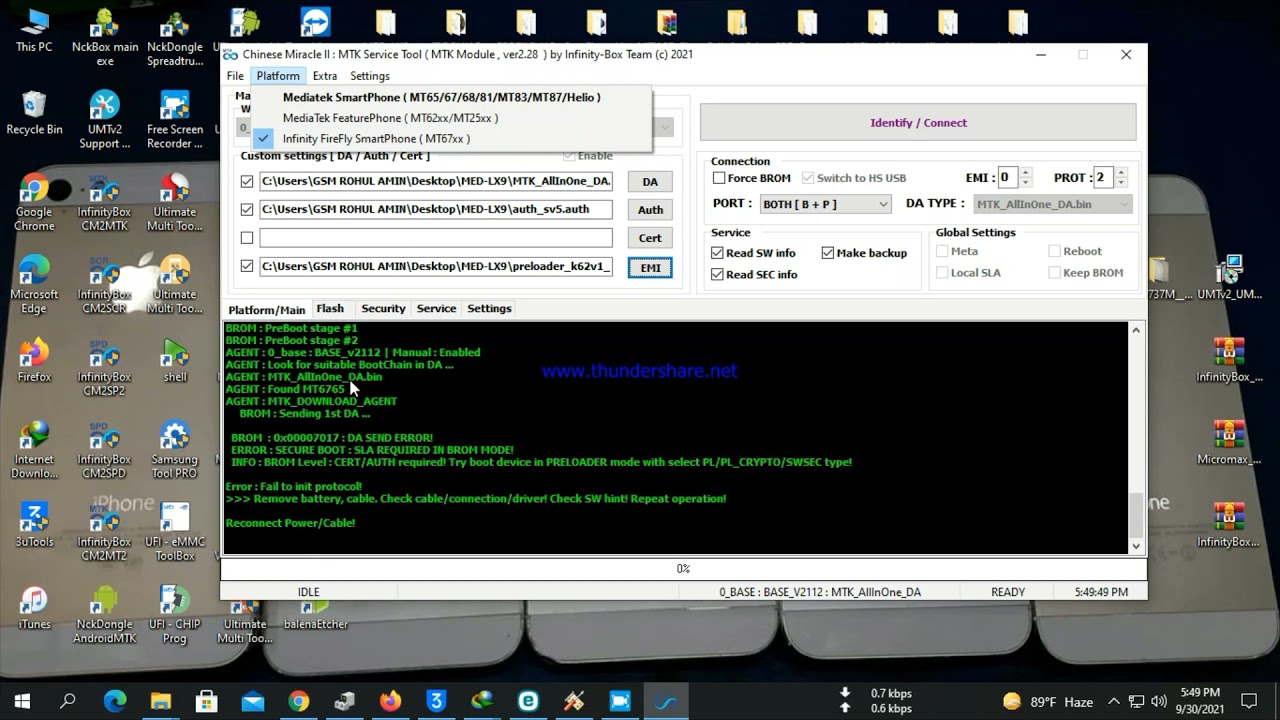Open Internet Download Manager desktop icon
The width and height of the screenshot is (1280, 720).
34,450
